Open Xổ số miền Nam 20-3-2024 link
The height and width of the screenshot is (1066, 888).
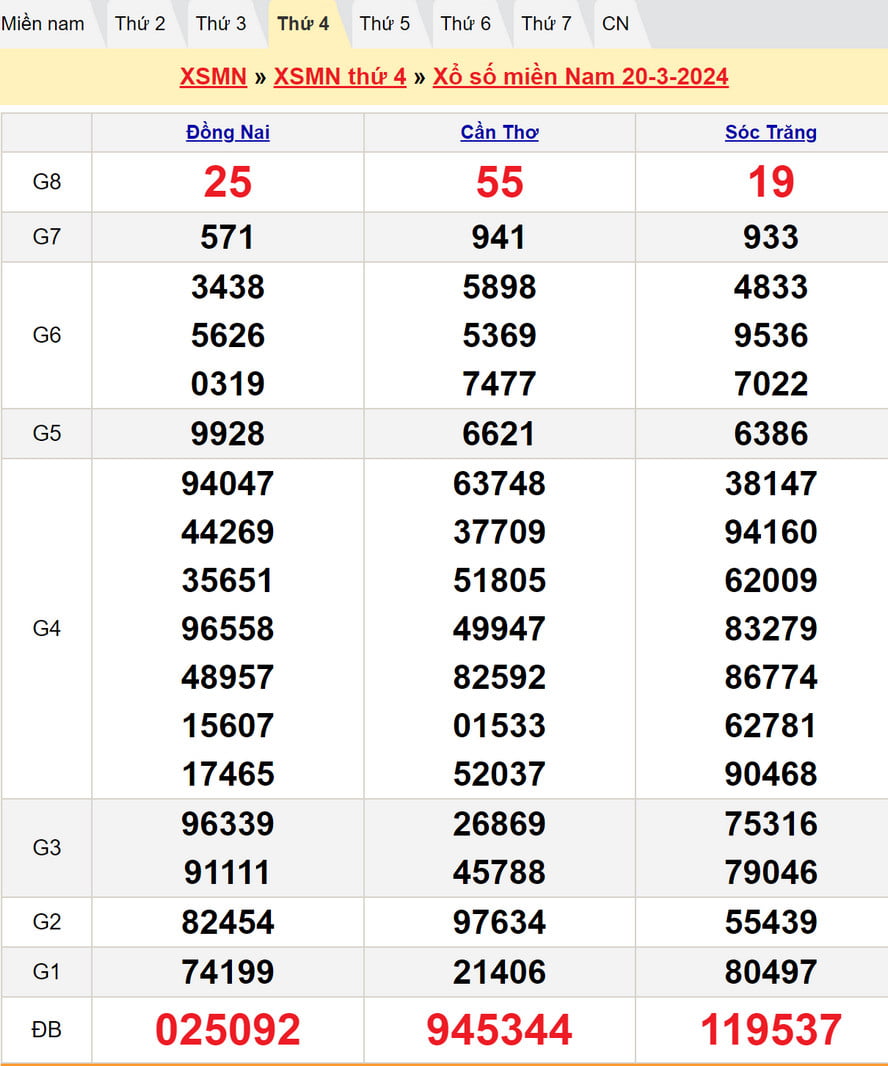click(580, 77)
